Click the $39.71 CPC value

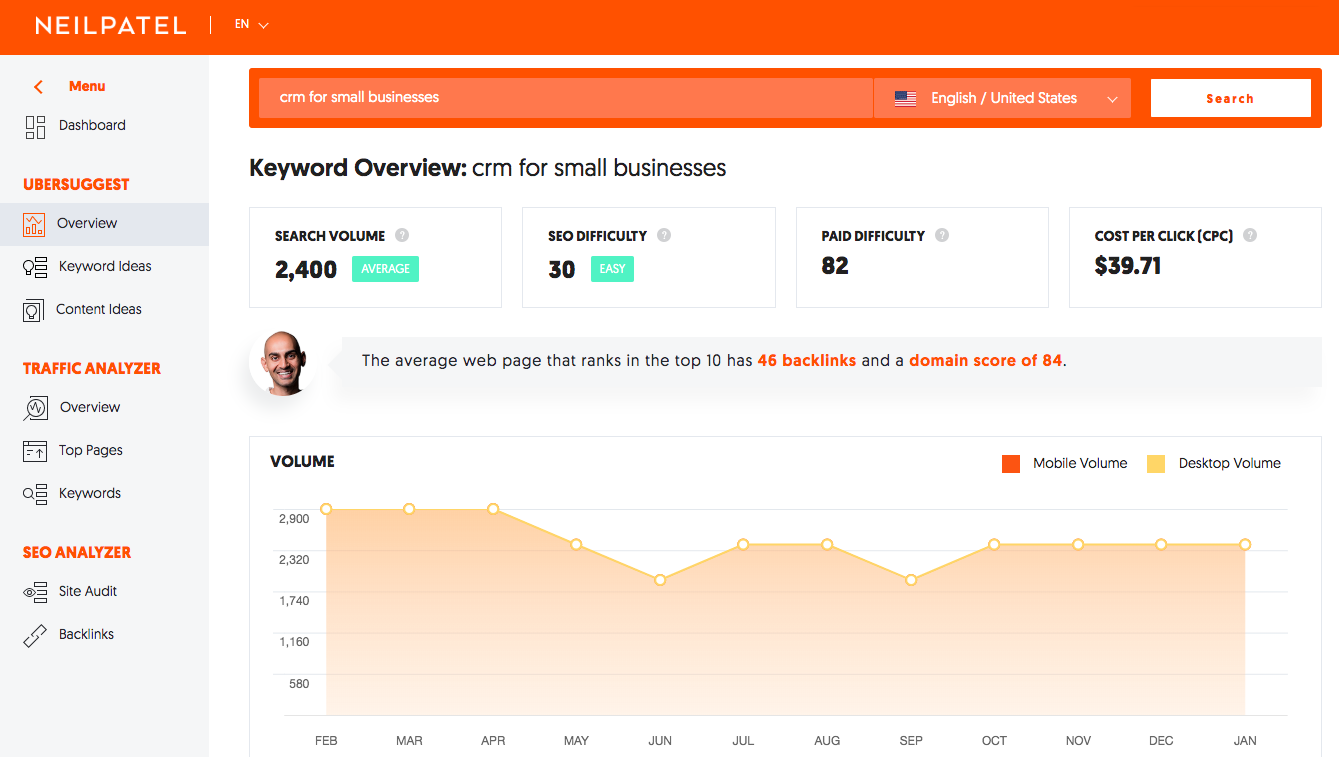tap(1128, 266)
